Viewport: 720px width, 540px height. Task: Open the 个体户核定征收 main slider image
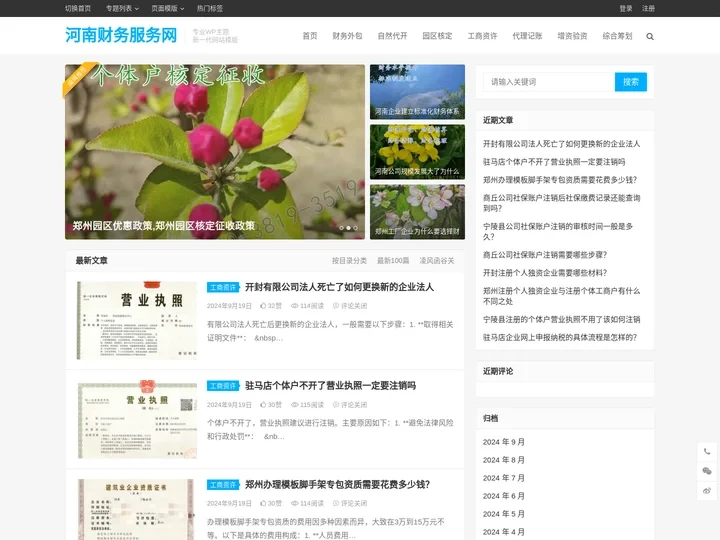[215, 152]
